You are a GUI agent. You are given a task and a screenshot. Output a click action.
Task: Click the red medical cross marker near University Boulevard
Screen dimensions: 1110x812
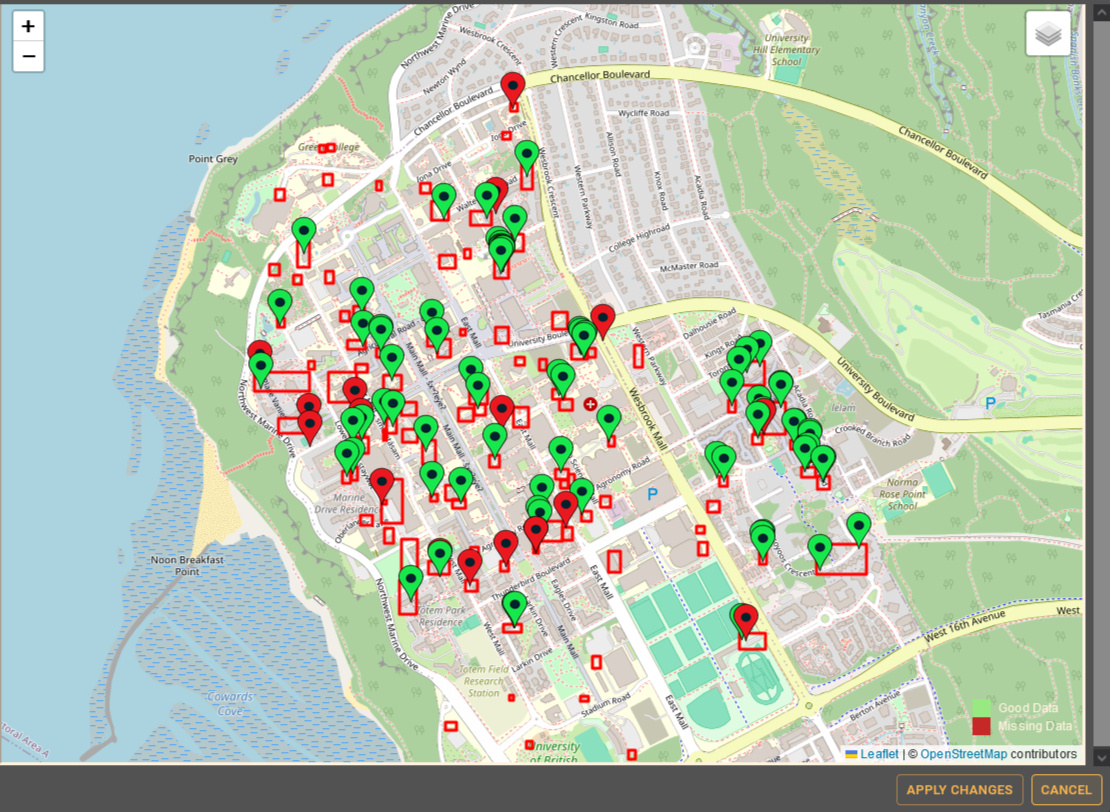pos(589,404)
